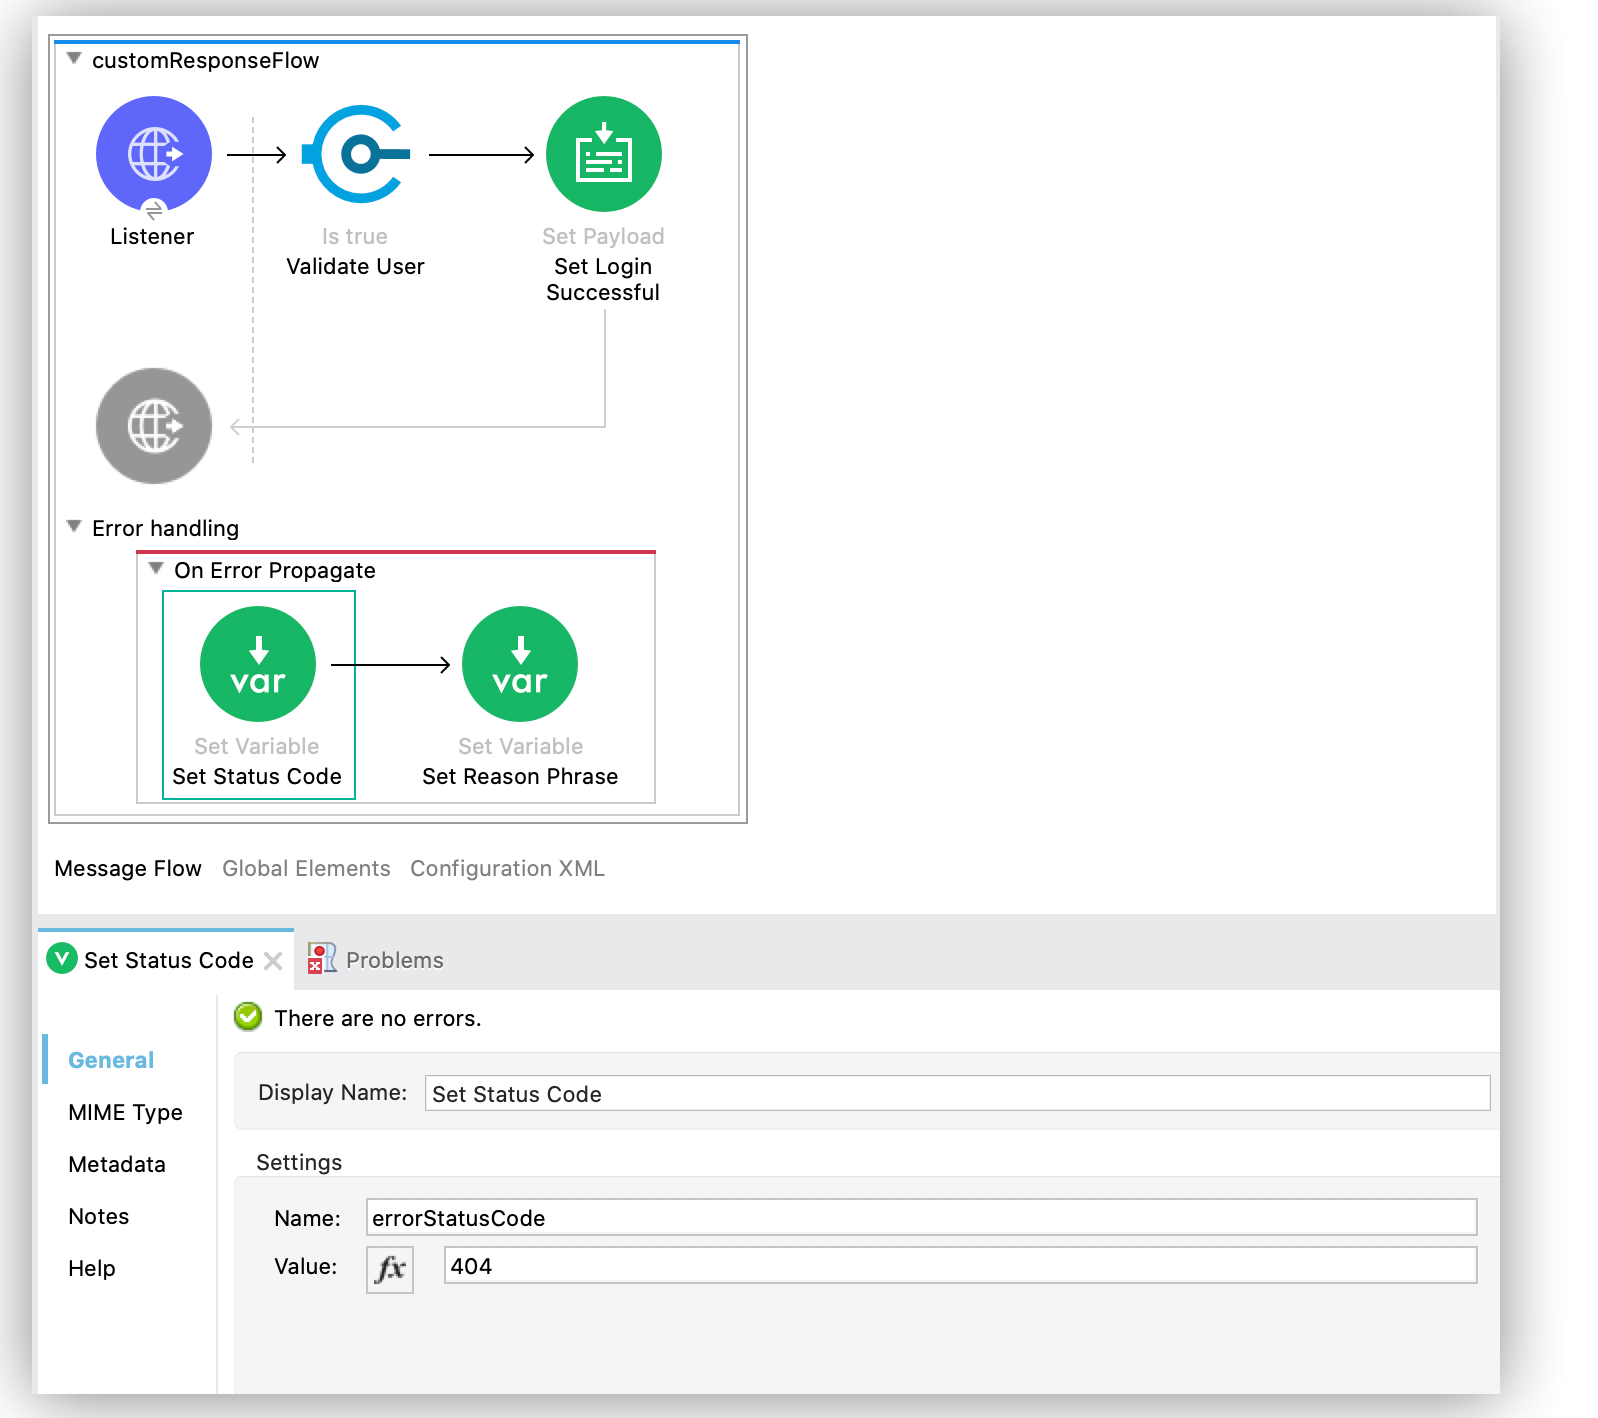
Task: Toggle the fx expression mode button
Action: [390, 1269]
